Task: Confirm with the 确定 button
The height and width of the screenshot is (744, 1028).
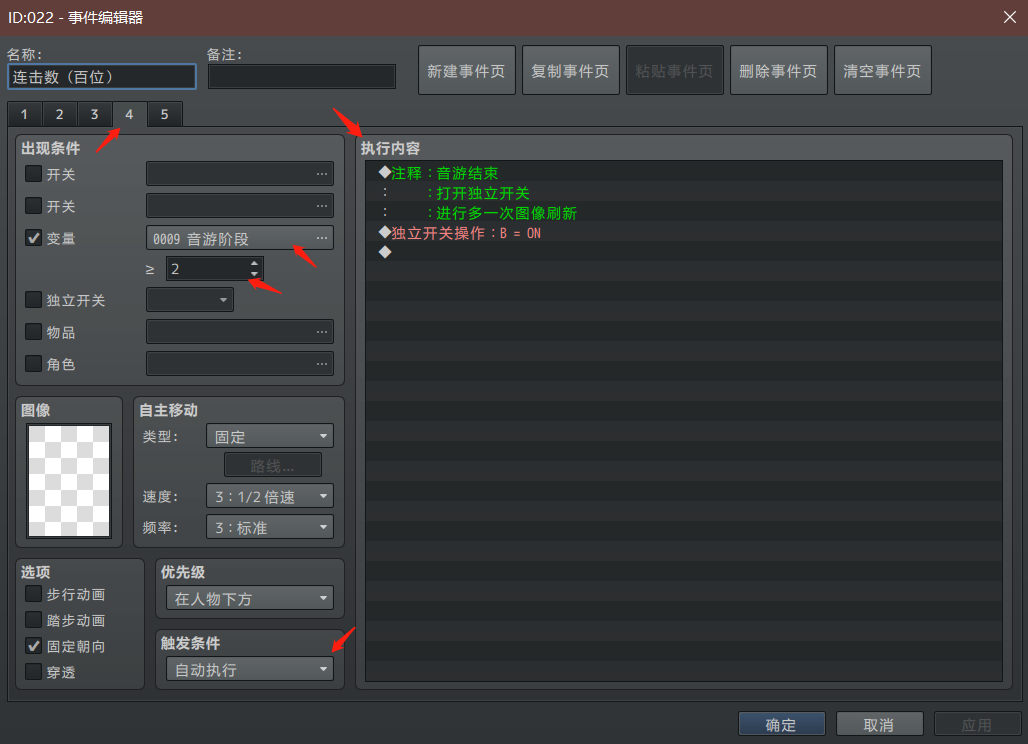Action: 781,724
